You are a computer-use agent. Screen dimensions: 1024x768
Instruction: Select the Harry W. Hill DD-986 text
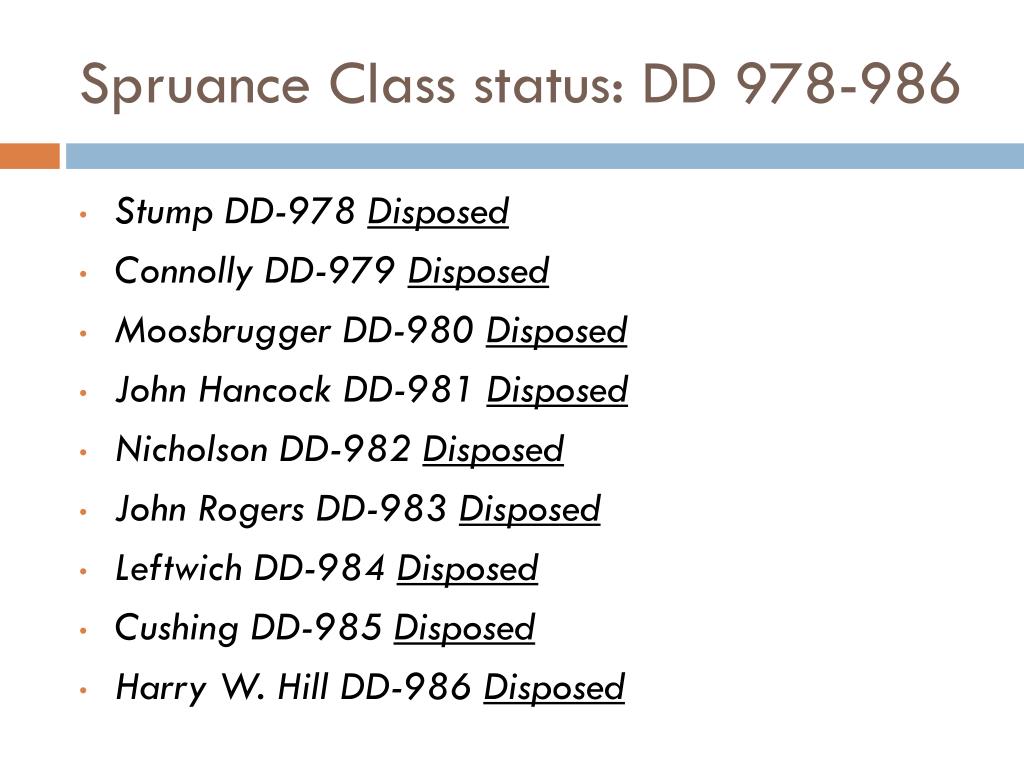click(293, 688)
